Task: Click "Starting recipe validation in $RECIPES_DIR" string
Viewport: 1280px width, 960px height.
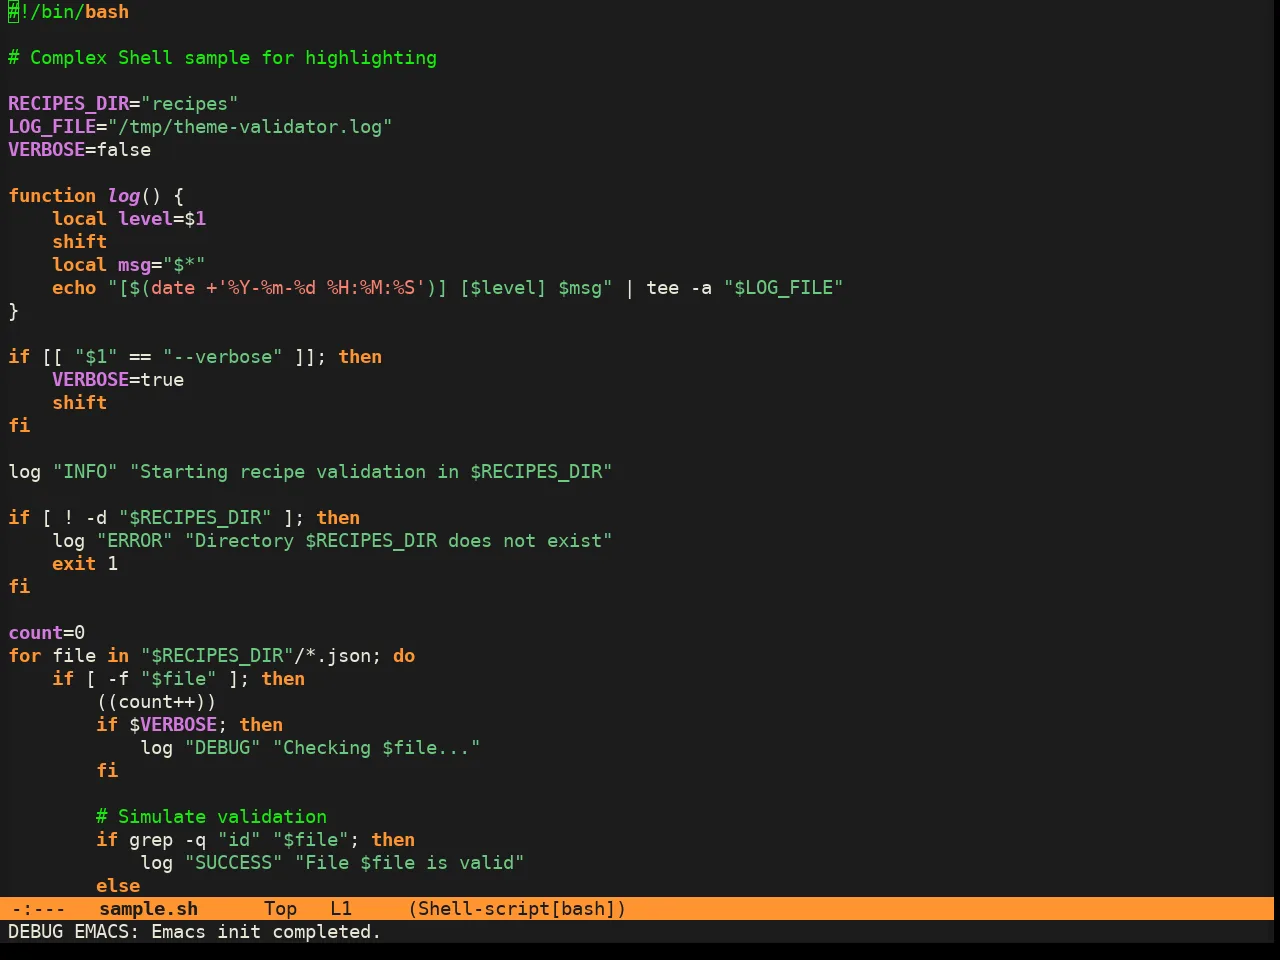Action: click(x=371, y=472)
